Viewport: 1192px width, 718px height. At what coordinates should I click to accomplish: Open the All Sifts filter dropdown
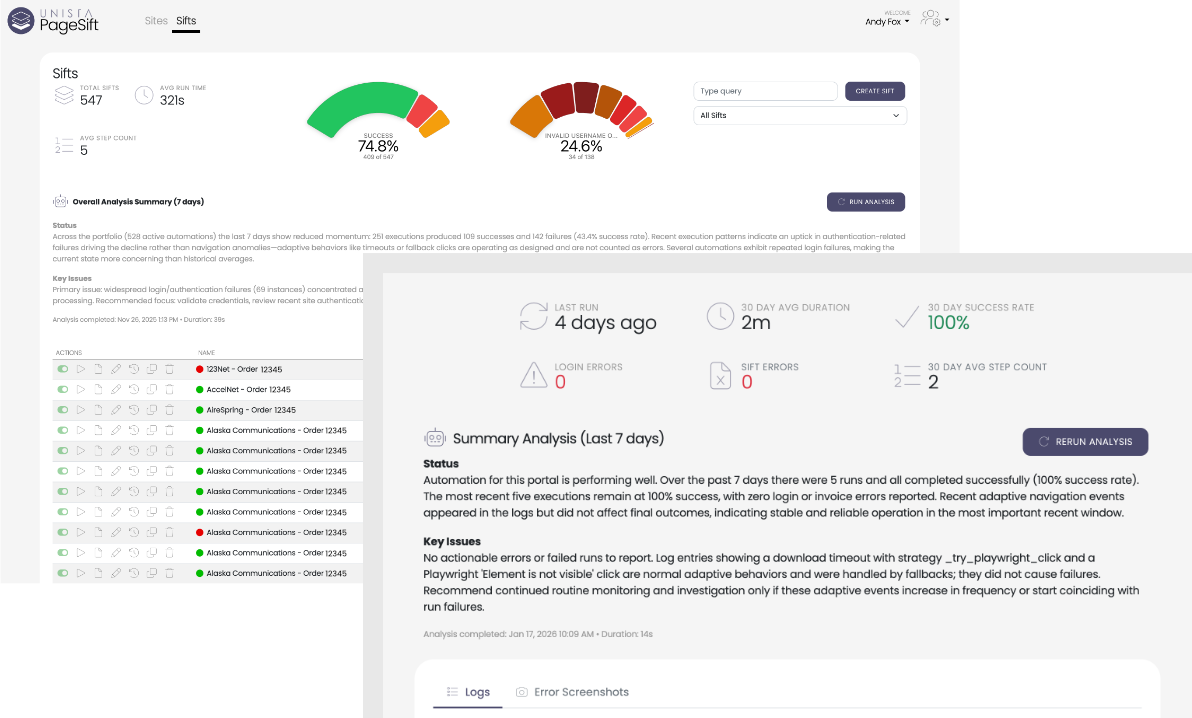pos(800,116)
